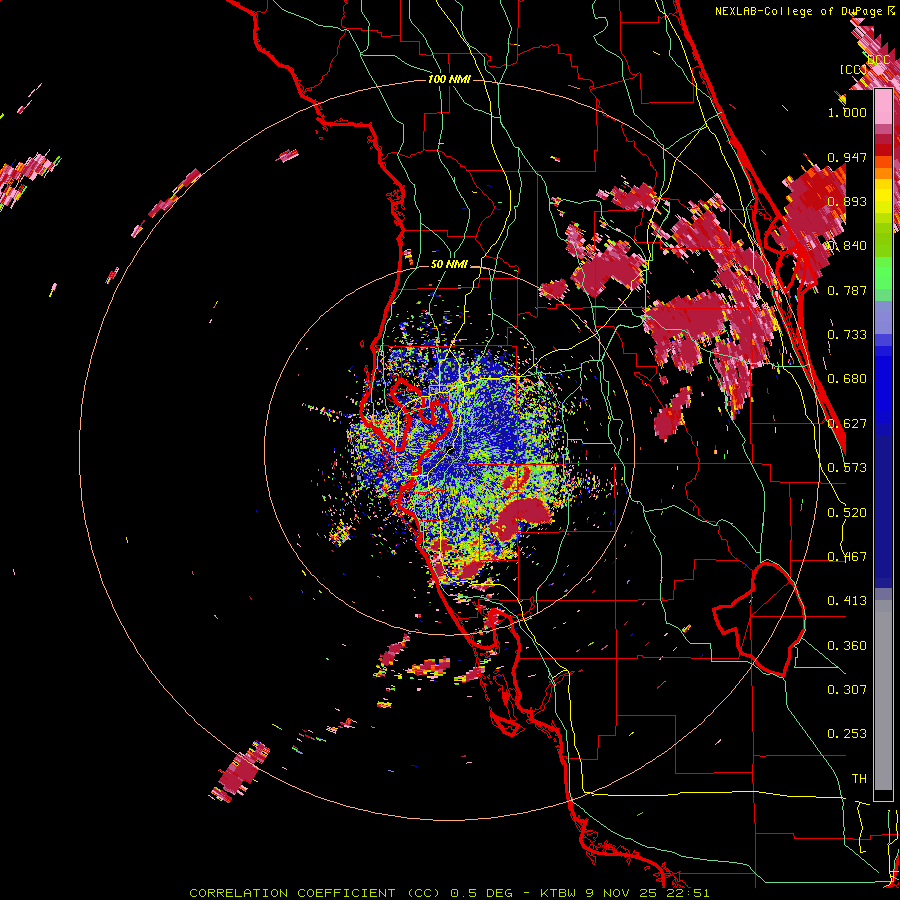Select the 0.680 scale value
Image resolution: width=900 pixels, height=900 pixels.
(847, 379)
